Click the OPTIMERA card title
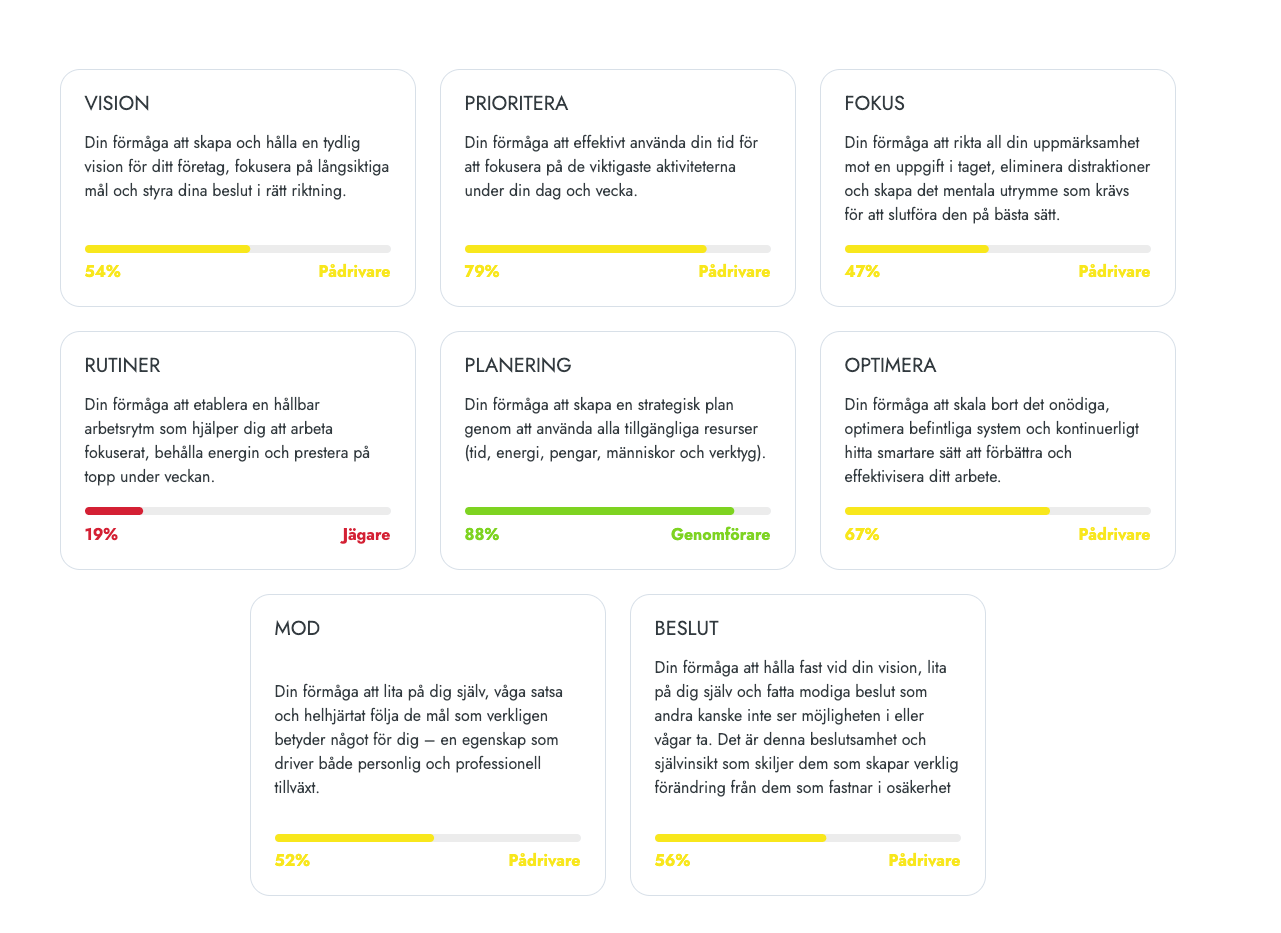Viewport: 1281px width, 933px height. point(890,366)
